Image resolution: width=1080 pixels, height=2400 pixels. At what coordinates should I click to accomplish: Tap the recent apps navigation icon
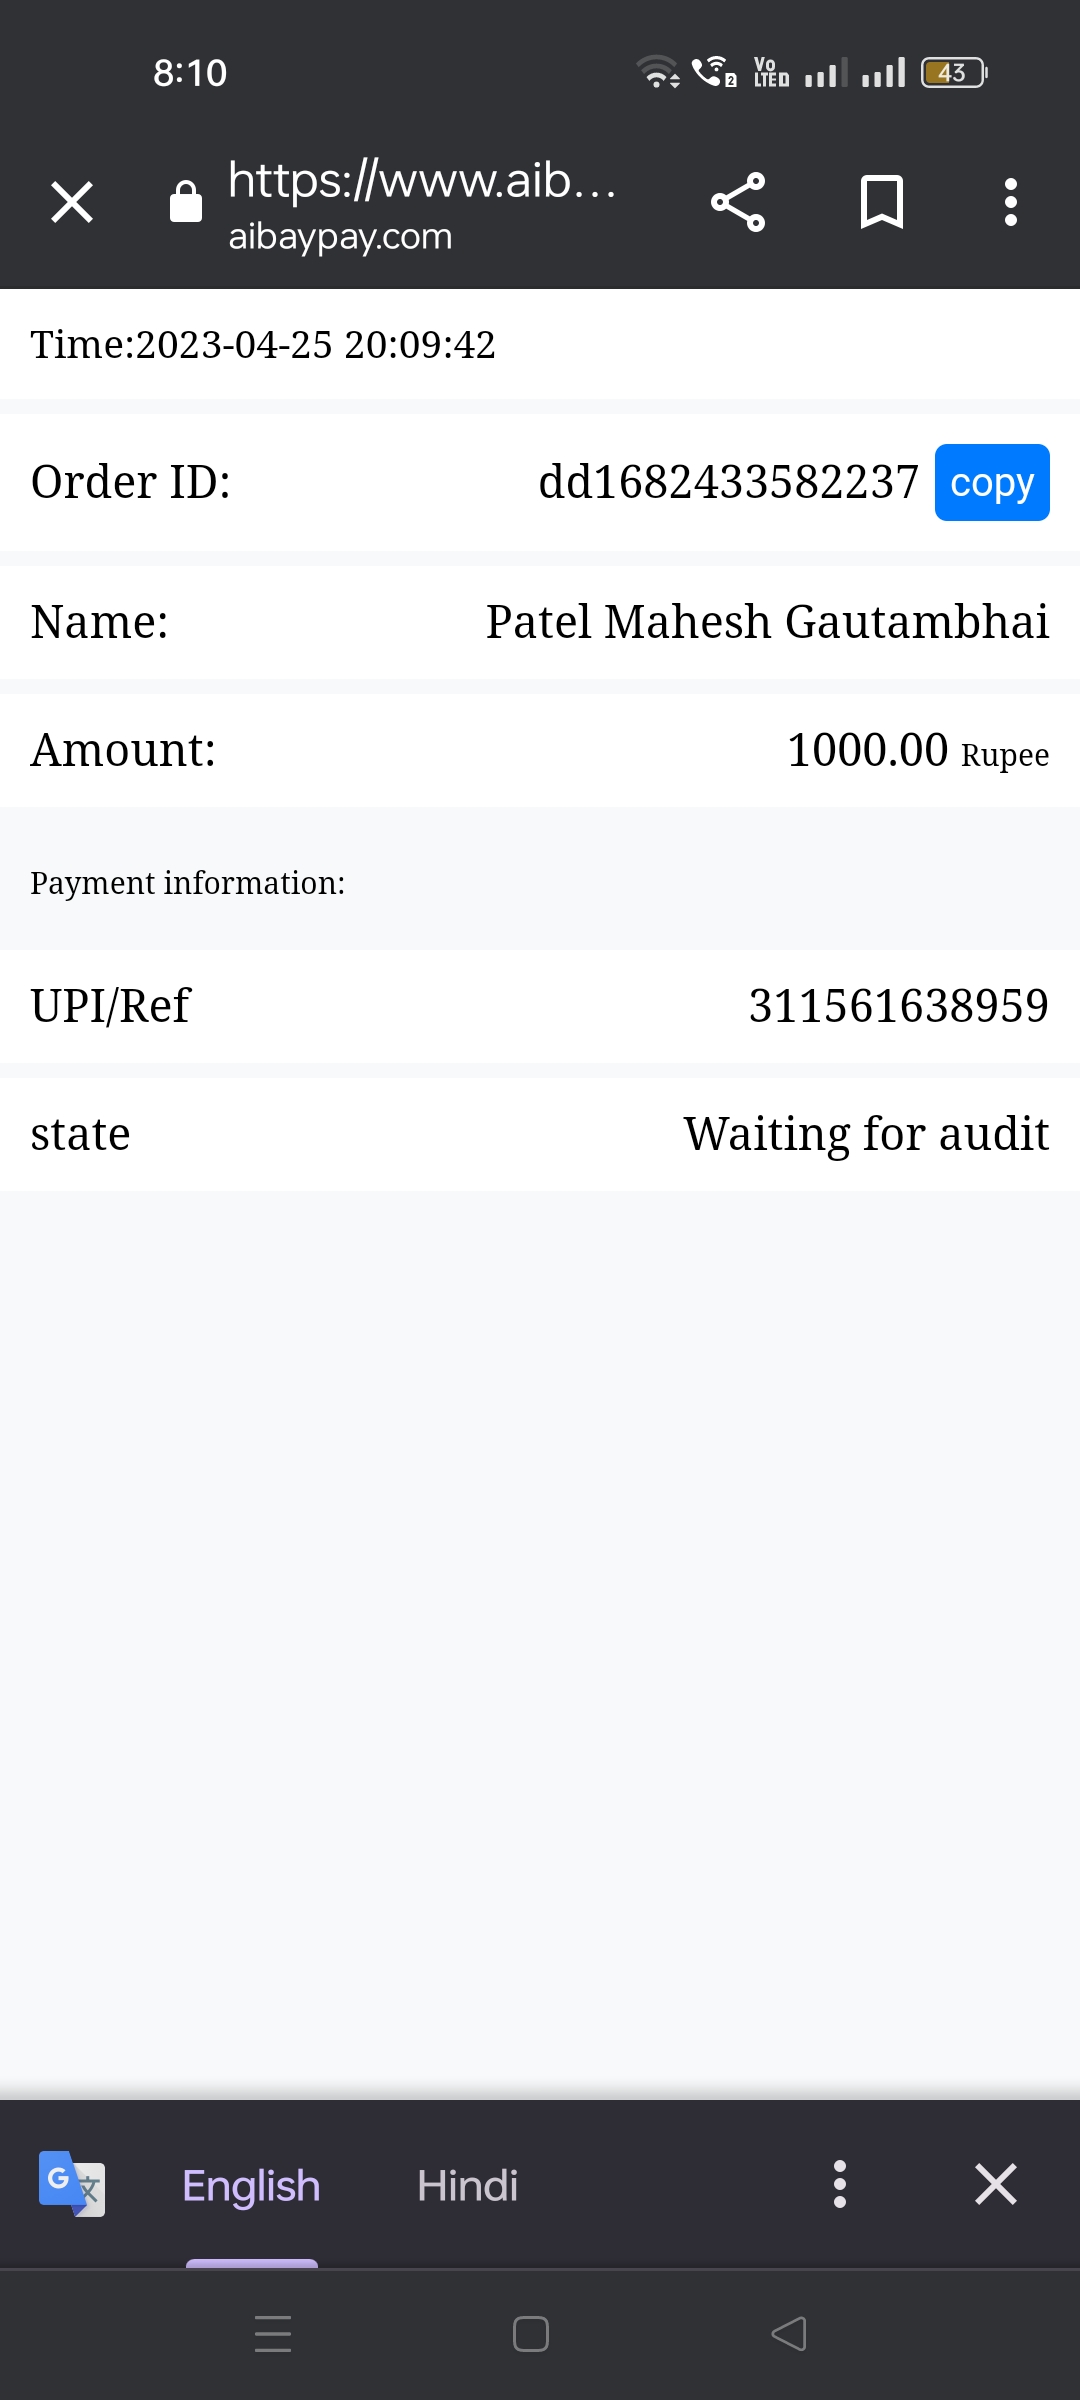point(273,2334)
